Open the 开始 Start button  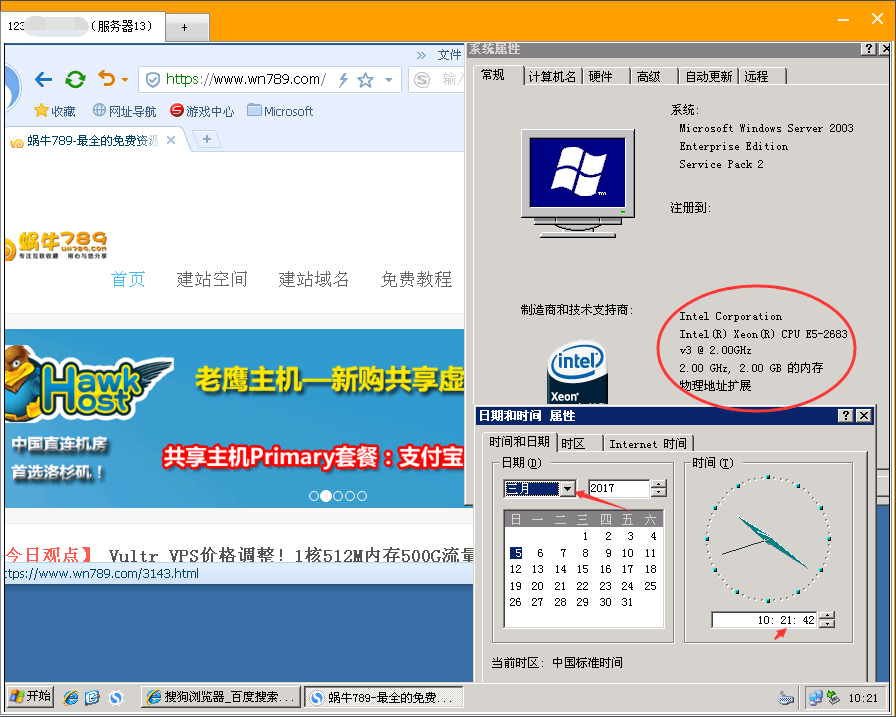pos(30,696)
